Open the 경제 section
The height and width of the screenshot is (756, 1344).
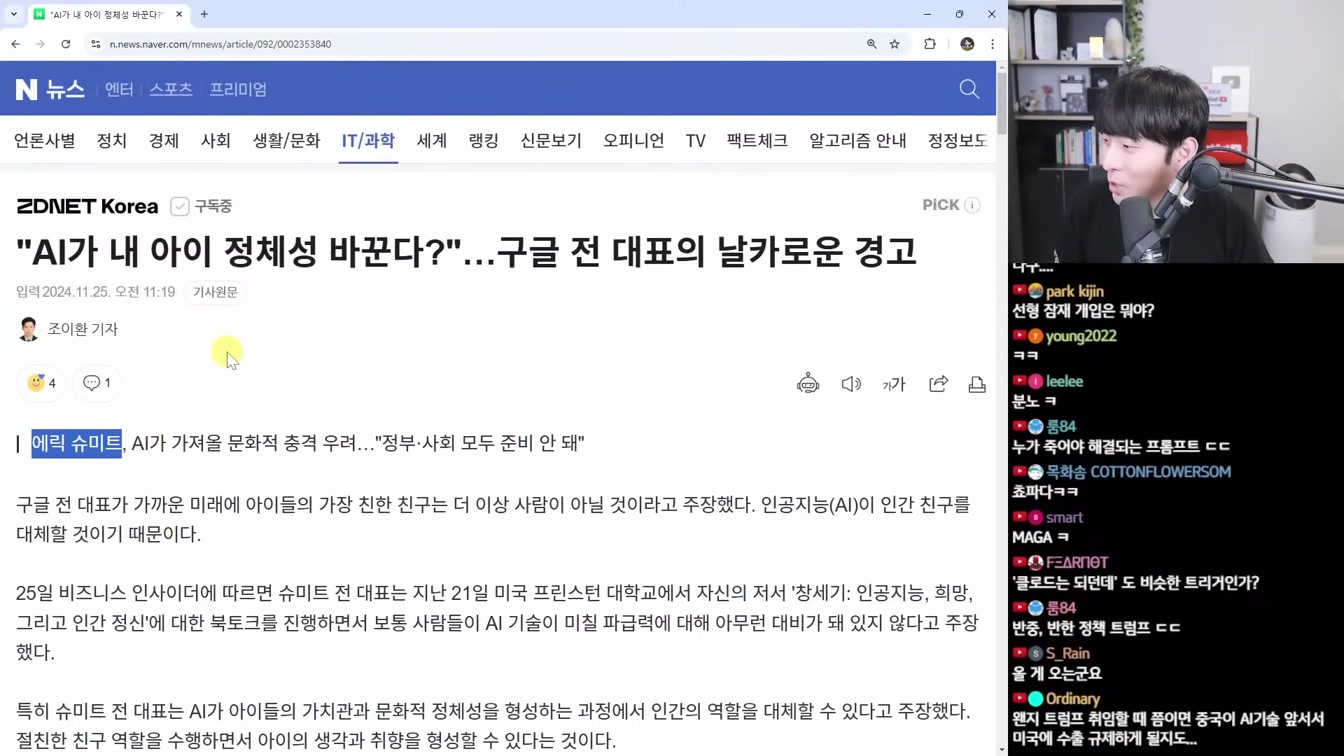click(x=164, y=141)
